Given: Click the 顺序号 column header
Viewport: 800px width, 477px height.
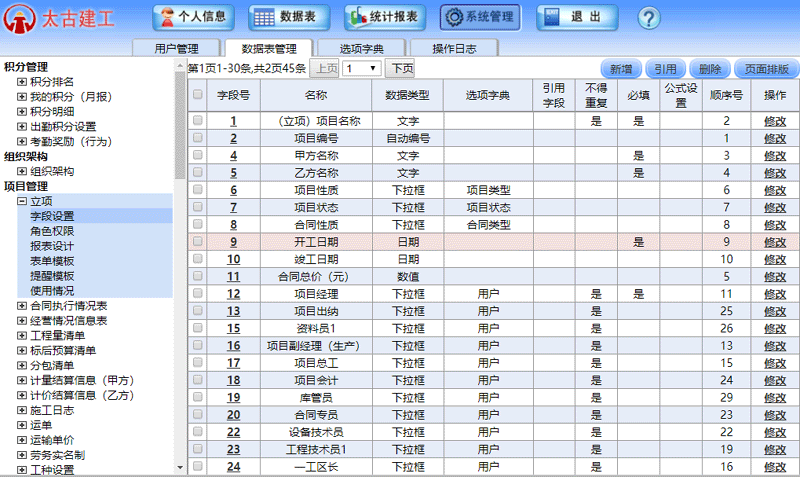Looking at the screenshot, I should pos(726,95).
